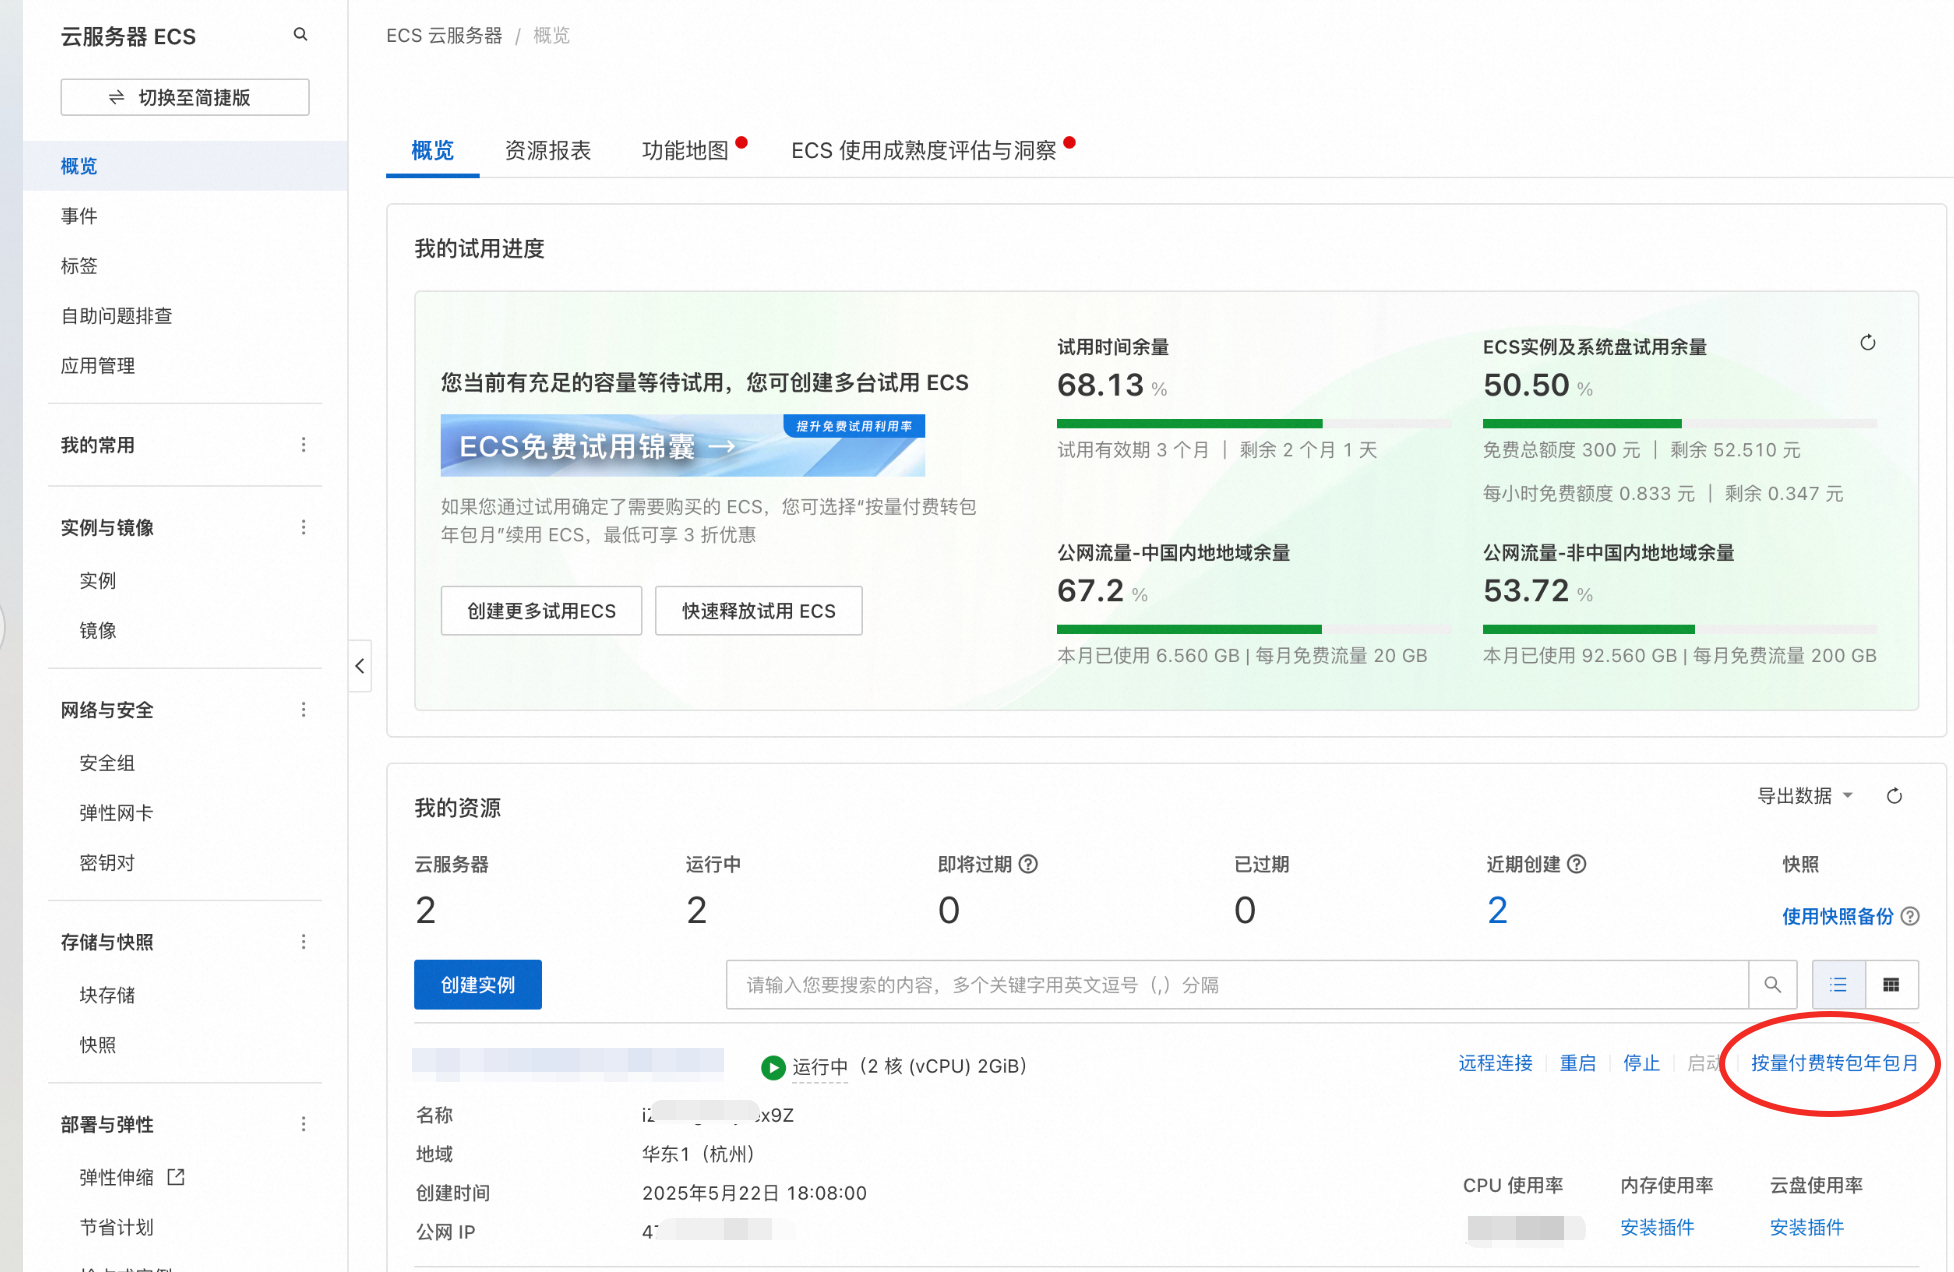This screenshot has width=1954, height=1272.
Task: Click 按量付费转包年包月 link
Action: coord(1834,1063)
